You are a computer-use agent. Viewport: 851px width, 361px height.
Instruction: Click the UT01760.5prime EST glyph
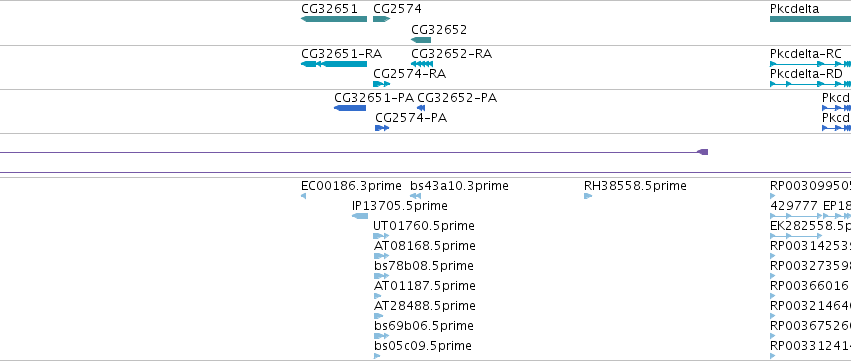(x=381, y=236)
